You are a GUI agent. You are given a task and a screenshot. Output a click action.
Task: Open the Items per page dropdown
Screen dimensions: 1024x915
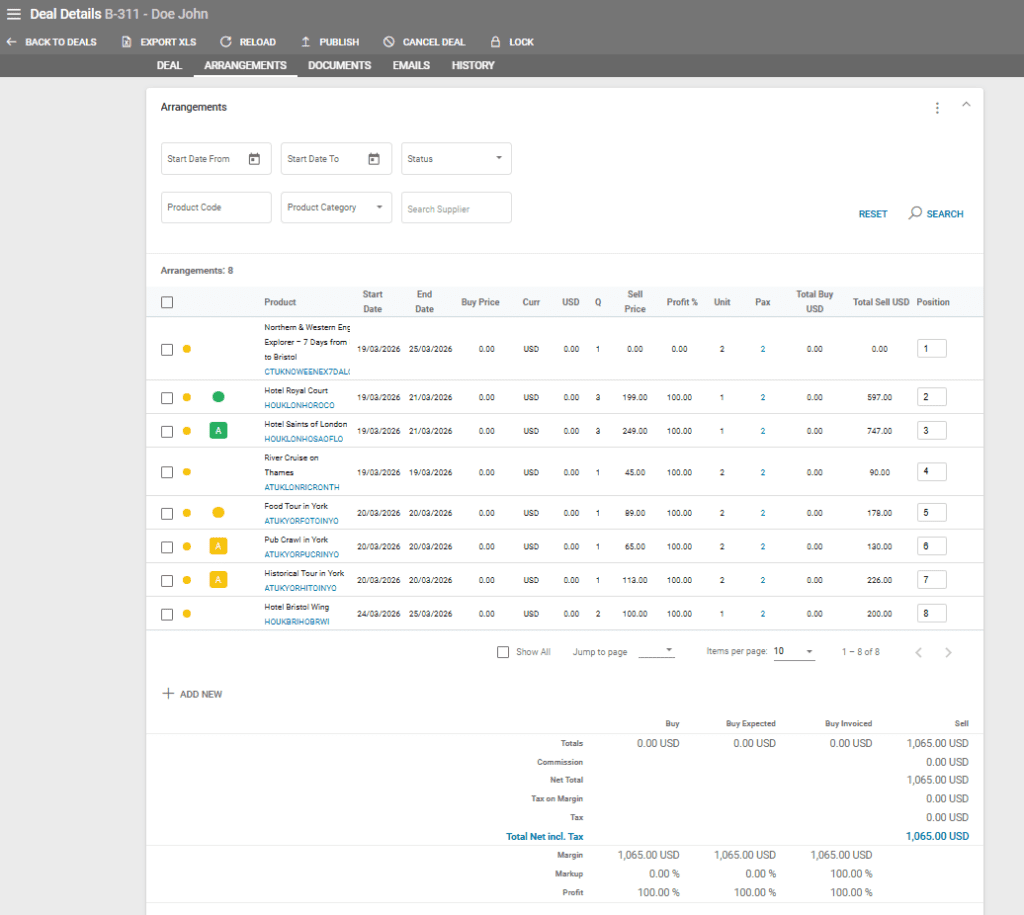[x=795, y=652]
